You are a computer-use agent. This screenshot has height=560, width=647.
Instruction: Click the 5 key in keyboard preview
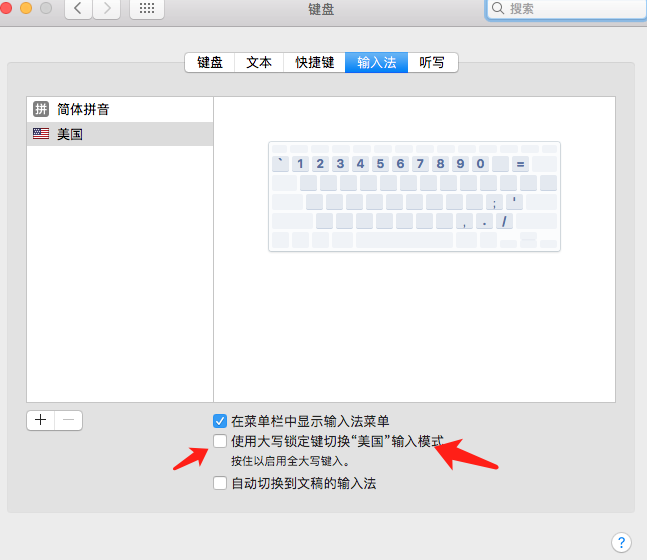pyautogui.click(x=380, y=164)
